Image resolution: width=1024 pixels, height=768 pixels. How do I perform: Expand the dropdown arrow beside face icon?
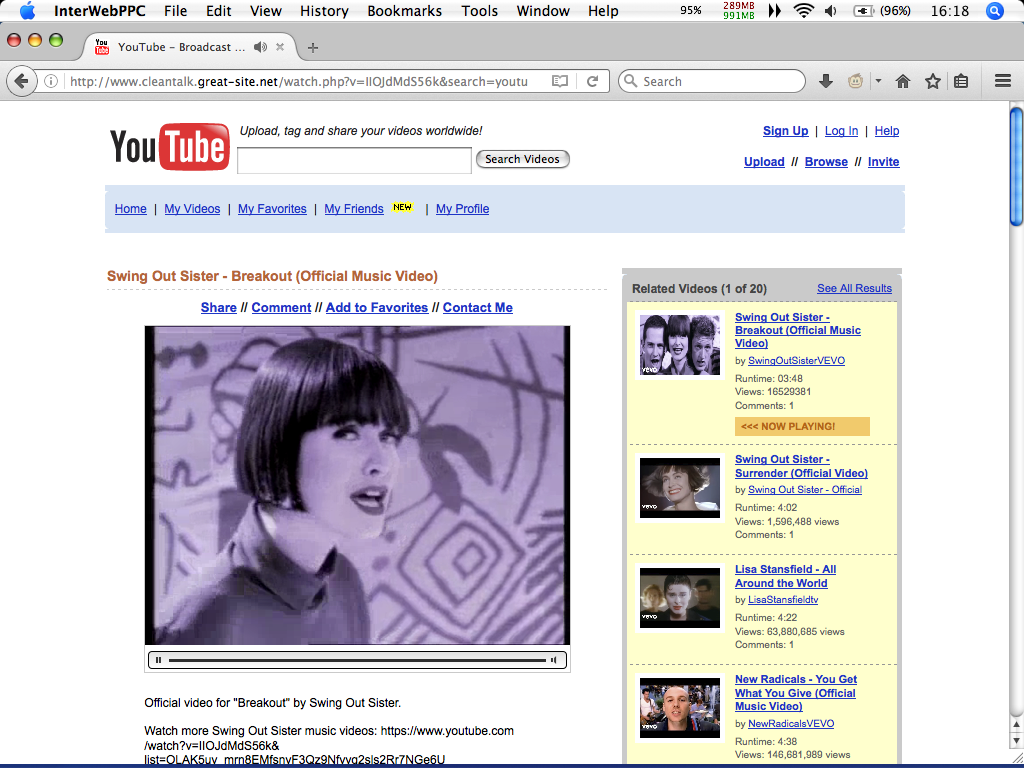pyautogui.click(x=878, y=81)
